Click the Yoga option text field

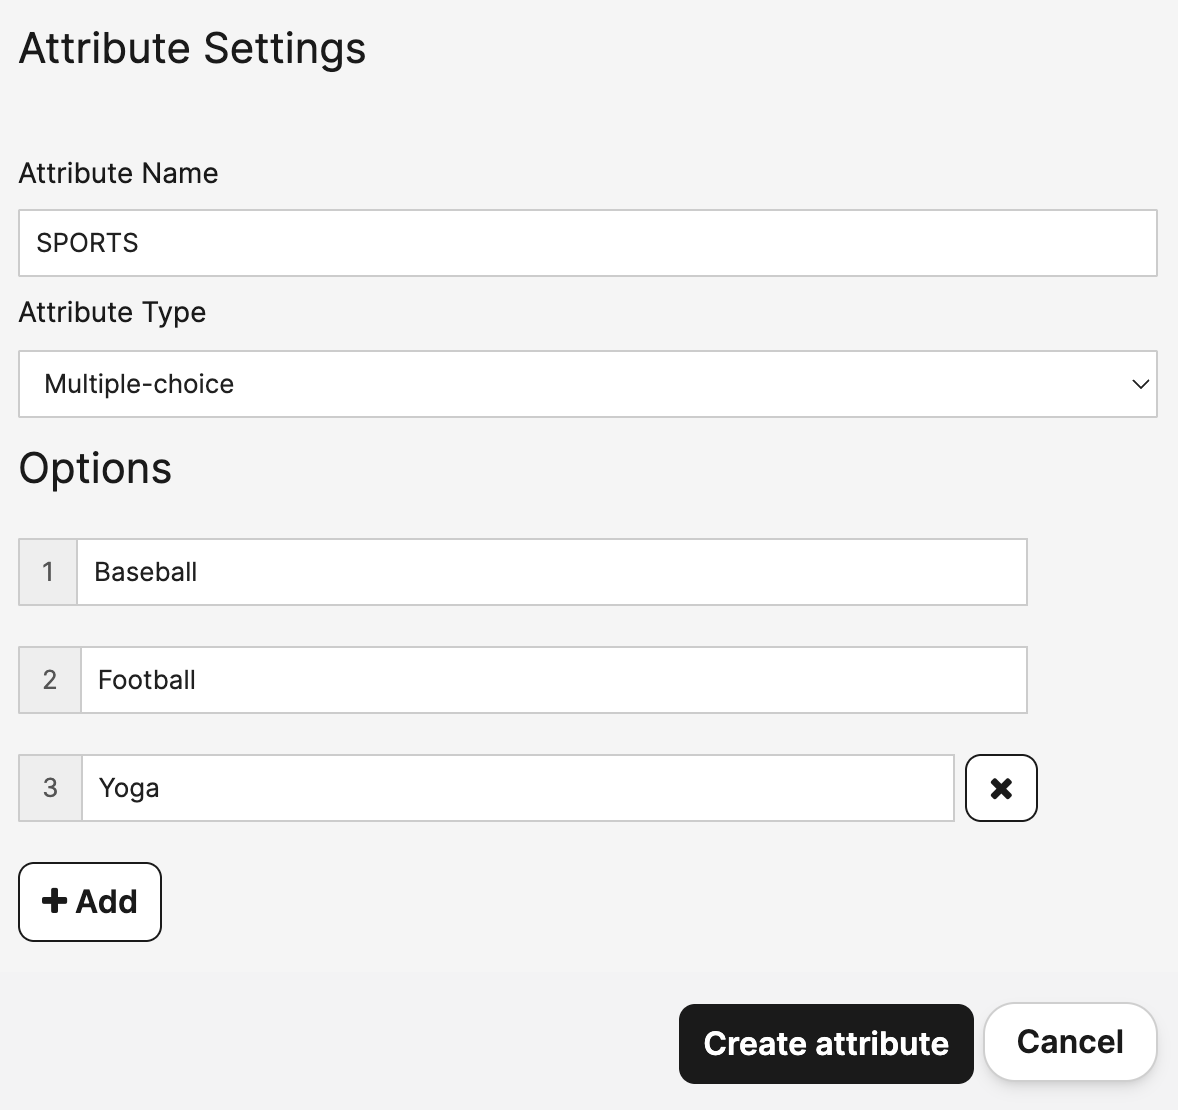click(517, 788)
